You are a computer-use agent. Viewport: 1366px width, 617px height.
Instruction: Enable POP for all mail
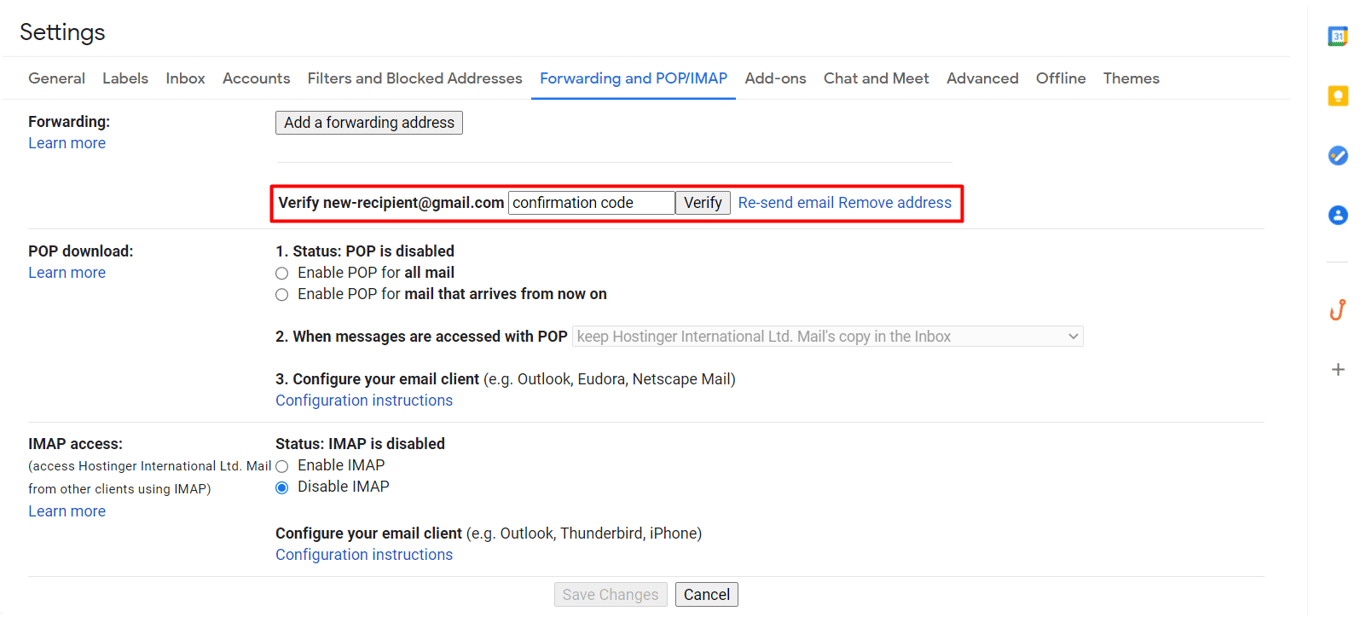(x=281, y=272)
